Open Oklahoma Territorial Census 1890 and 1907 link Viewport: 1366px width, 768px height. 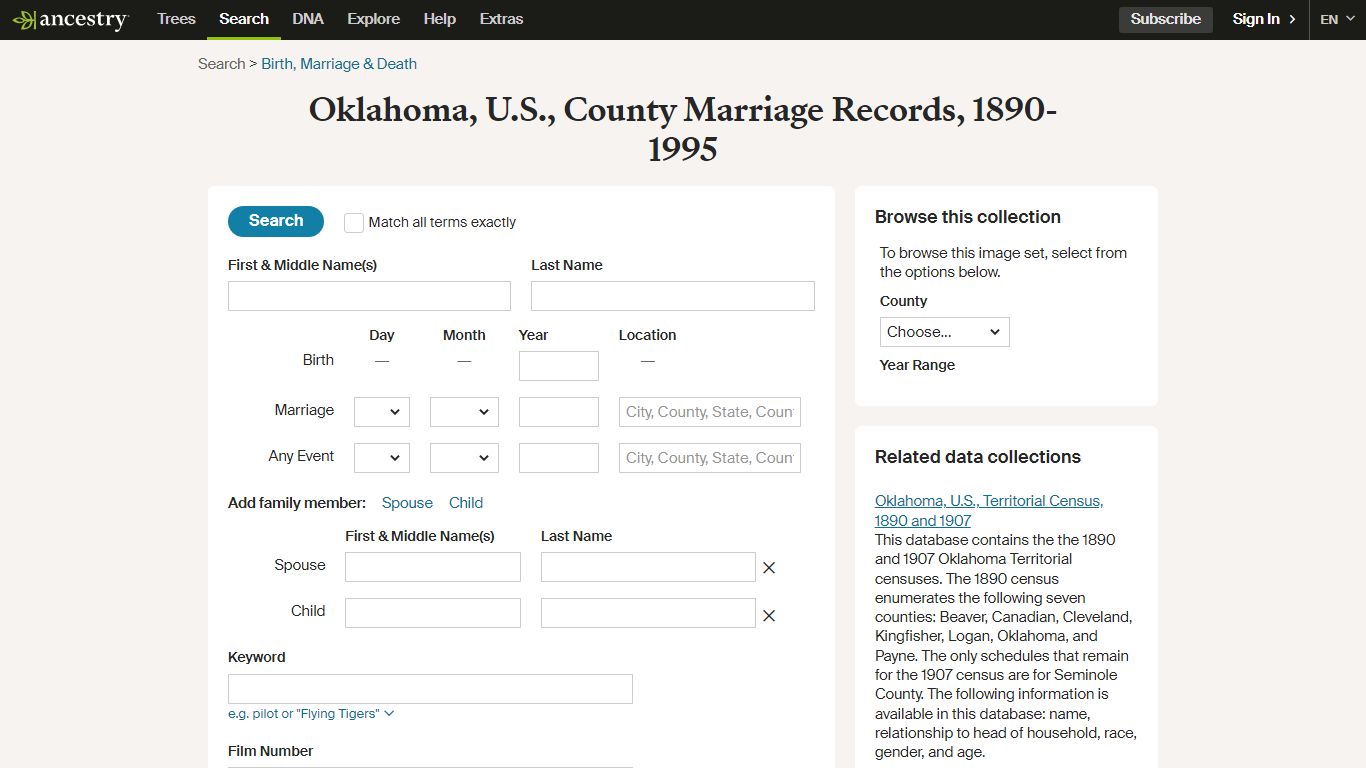point(989,510)
